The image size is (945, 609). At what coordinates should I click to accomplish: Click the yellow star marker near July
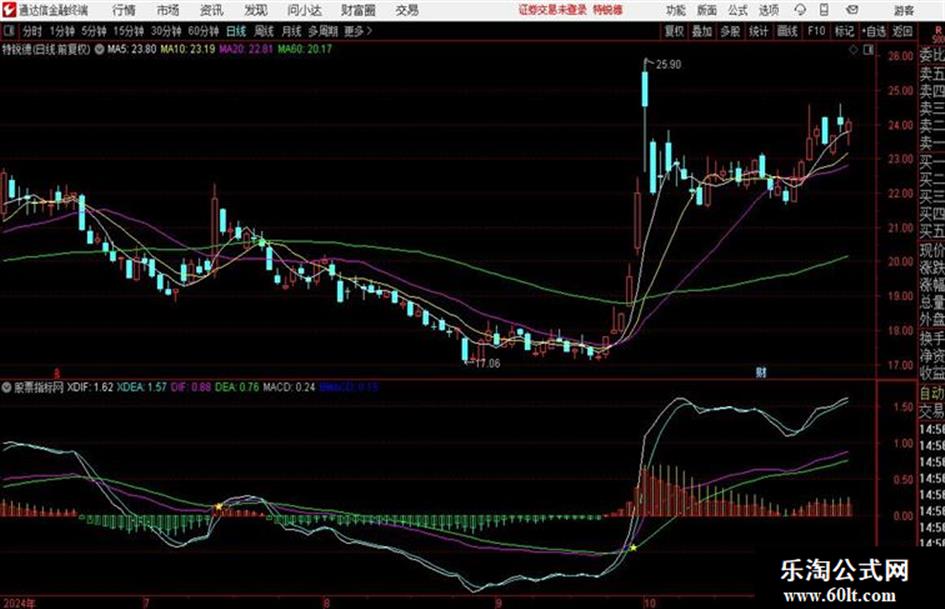click(x=219, y=507)
